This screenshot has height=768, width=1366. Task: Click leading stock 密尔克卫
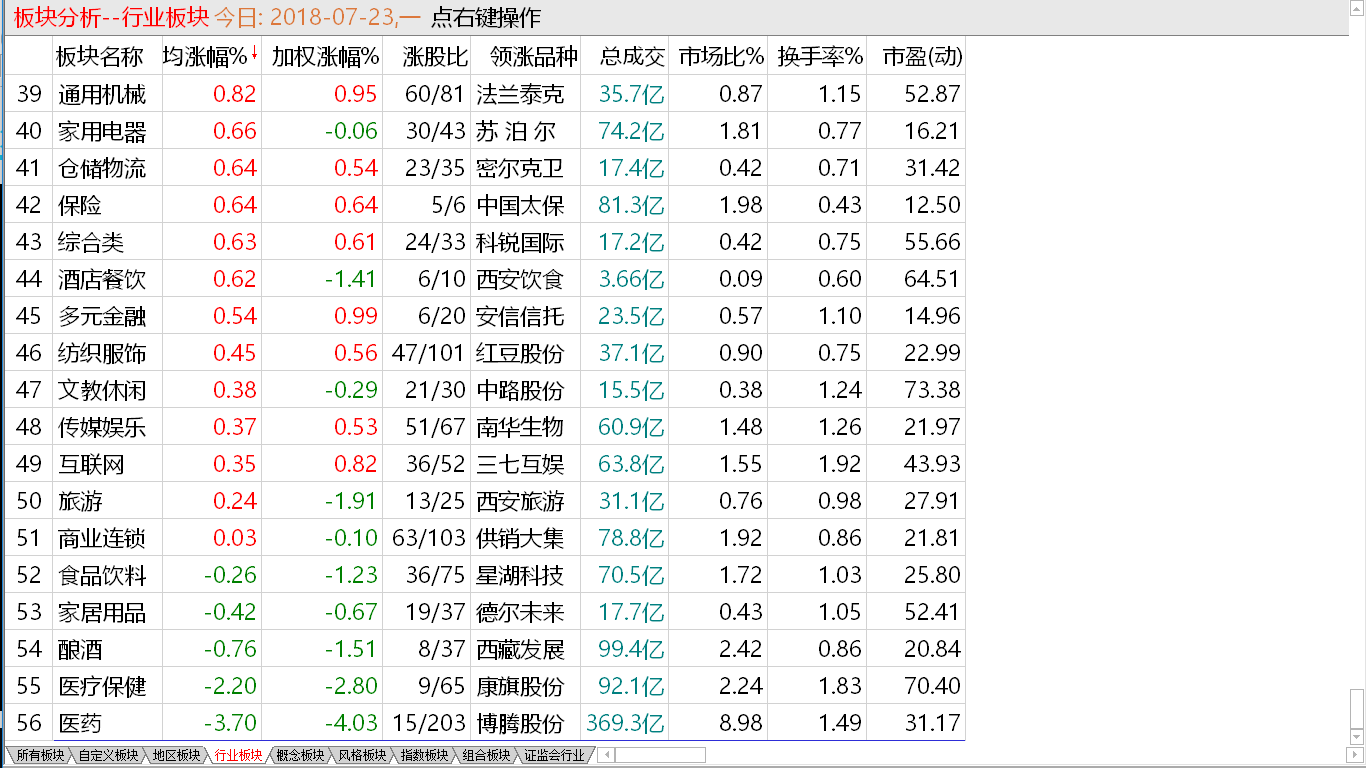tap(520, 168)
